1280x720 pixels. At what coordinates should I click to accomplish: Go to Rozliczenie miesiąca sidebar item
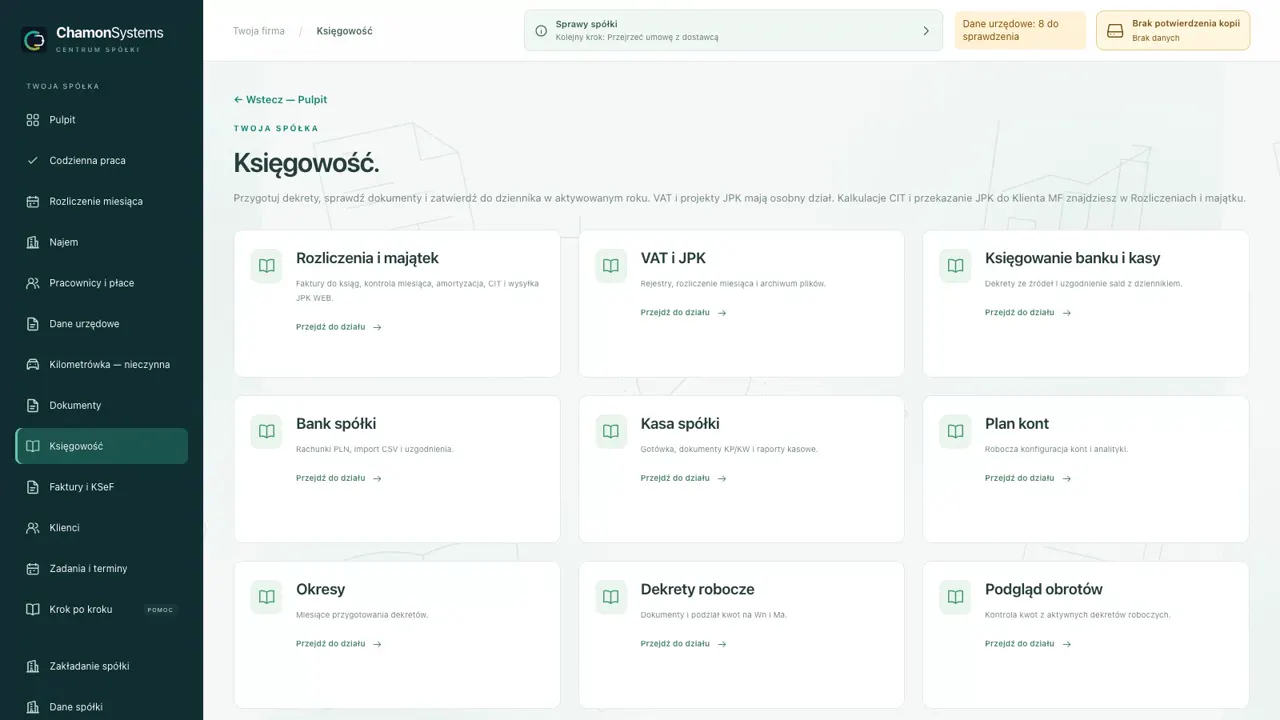click(102, 201)
